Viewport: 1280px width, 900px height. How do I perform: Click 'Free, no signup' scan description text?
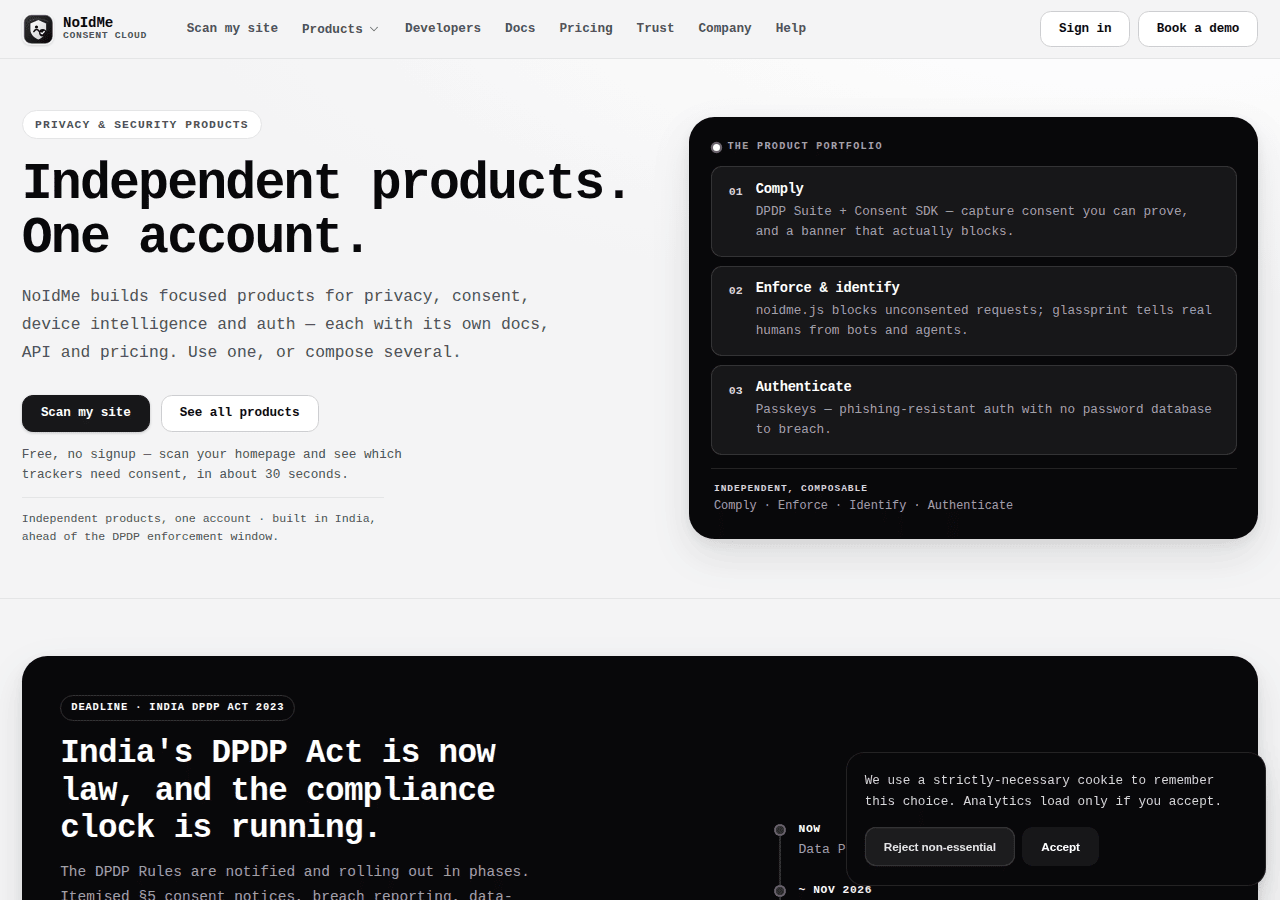pyautogui.click(x=212, y=464)
